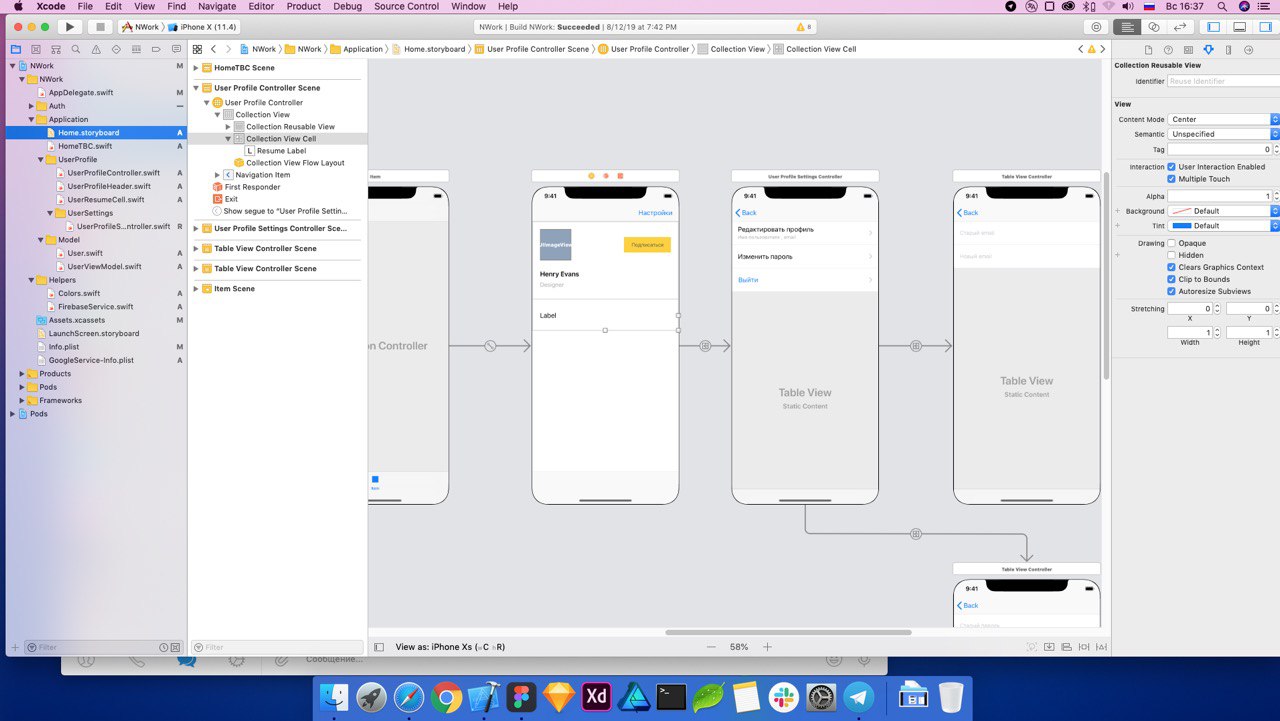Toggle the Inspectors panel visibility
1280x721 pixels.
tap(1265, 27)
